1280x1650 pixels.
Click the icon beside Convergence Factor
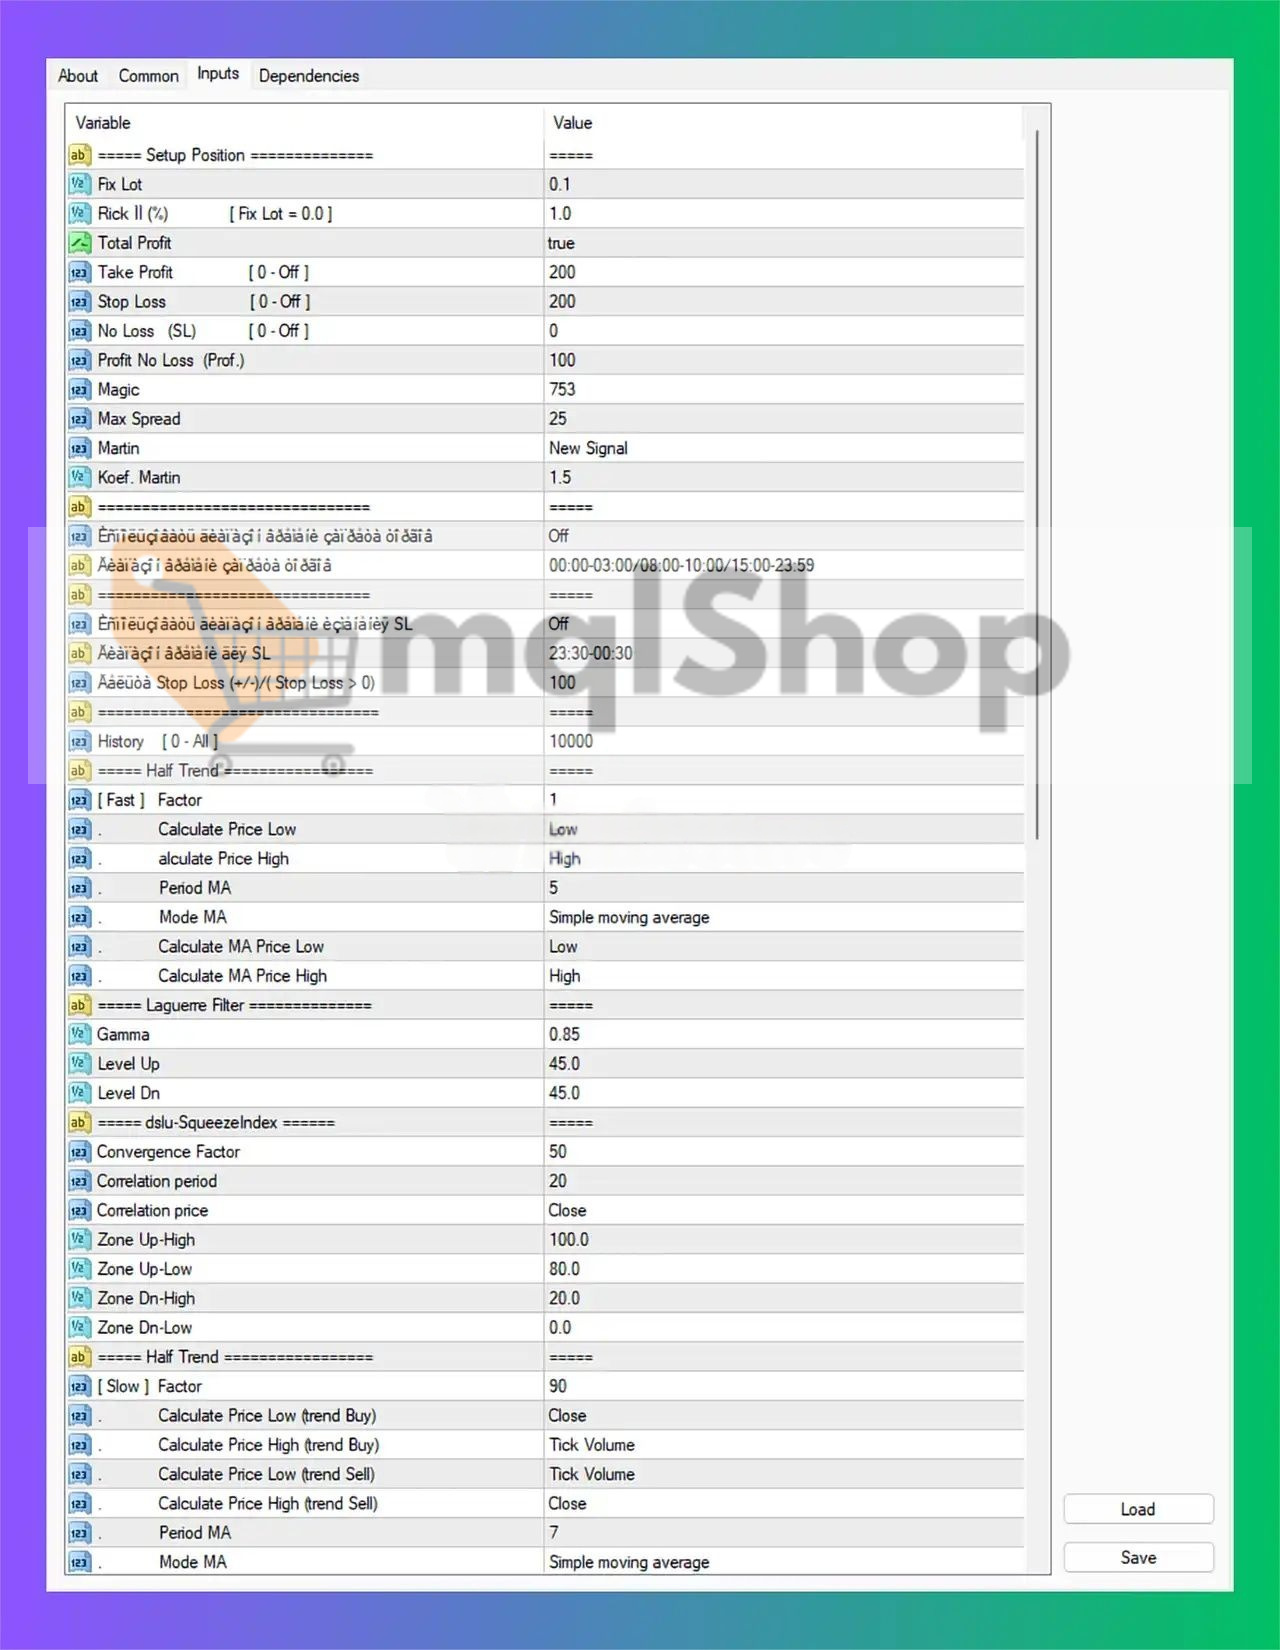pos(79,1152)
